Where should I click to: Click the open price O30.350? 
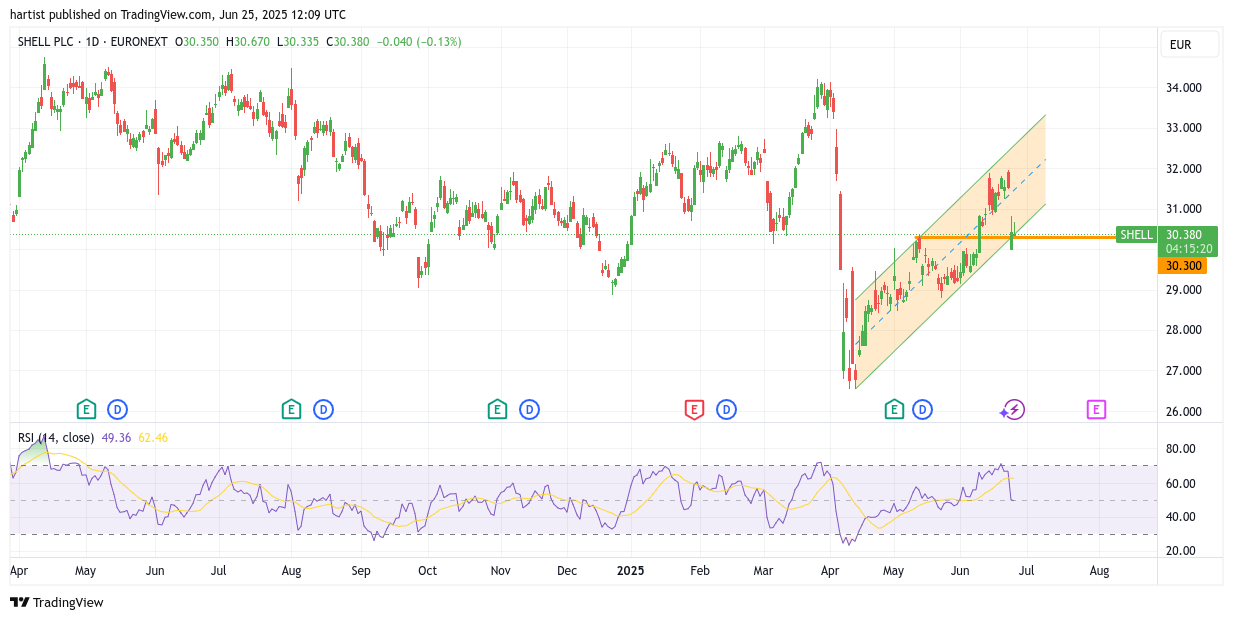tap(197, 42)
